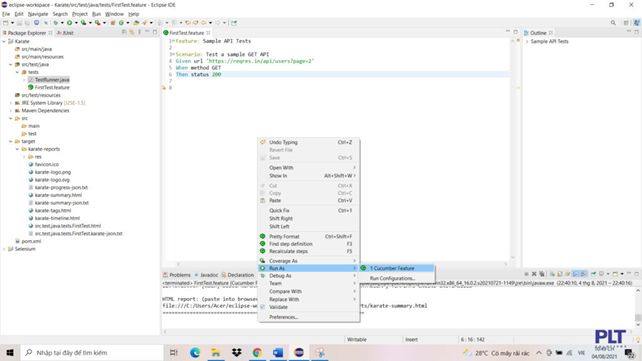The height and width of the screenshot is (361, 642).
Task: Open Microsoft Edge from taskbar
Action: [x=195, y=352]
